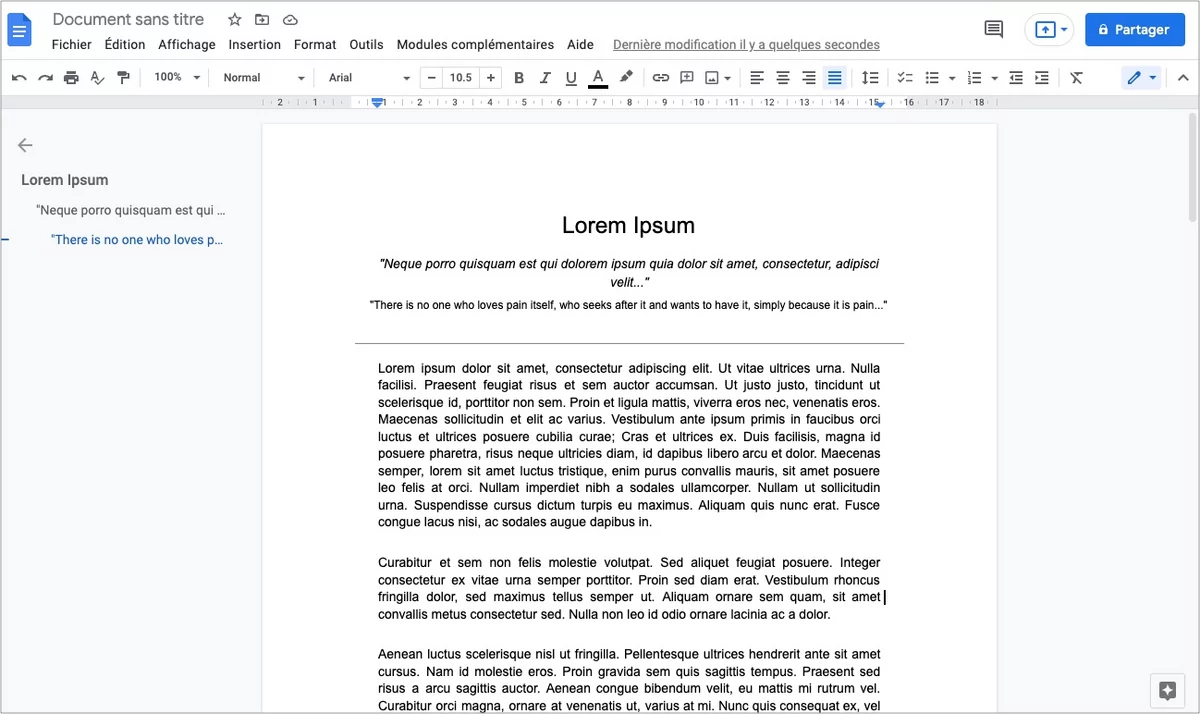Viewport: 1200px width, 714px height.
Task: Open the Normal paragraph style dropdown
Action: [264, 77]
